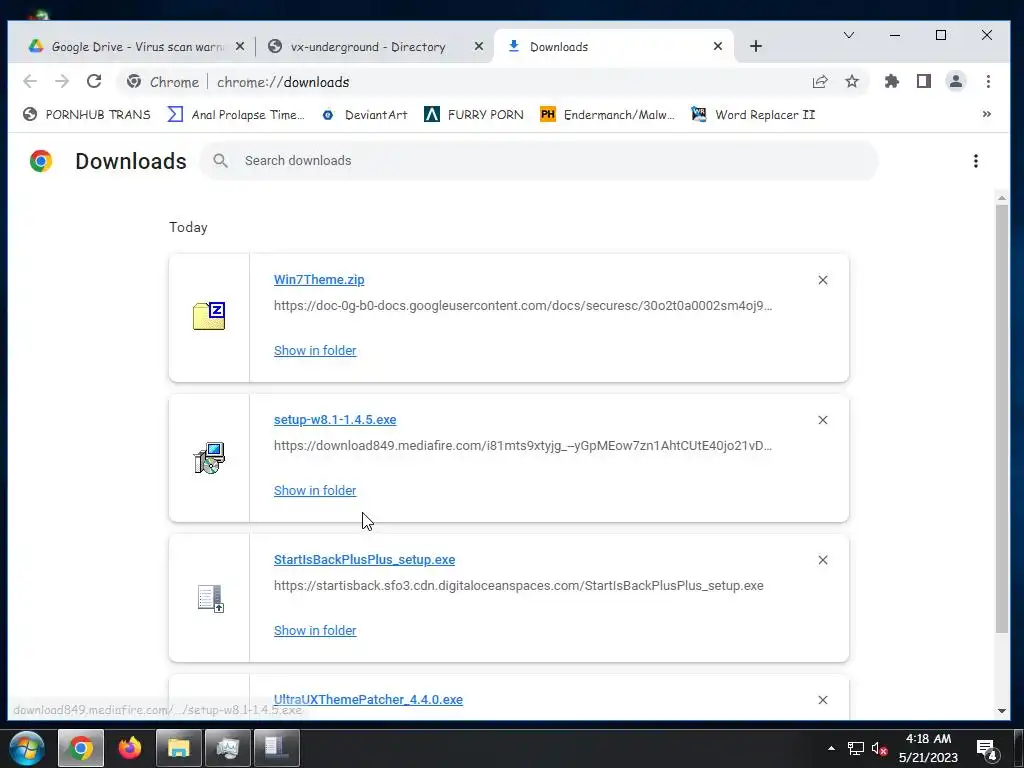
Task: Click the Win7Theme.zip file icon
Action: tap(209, 316)
